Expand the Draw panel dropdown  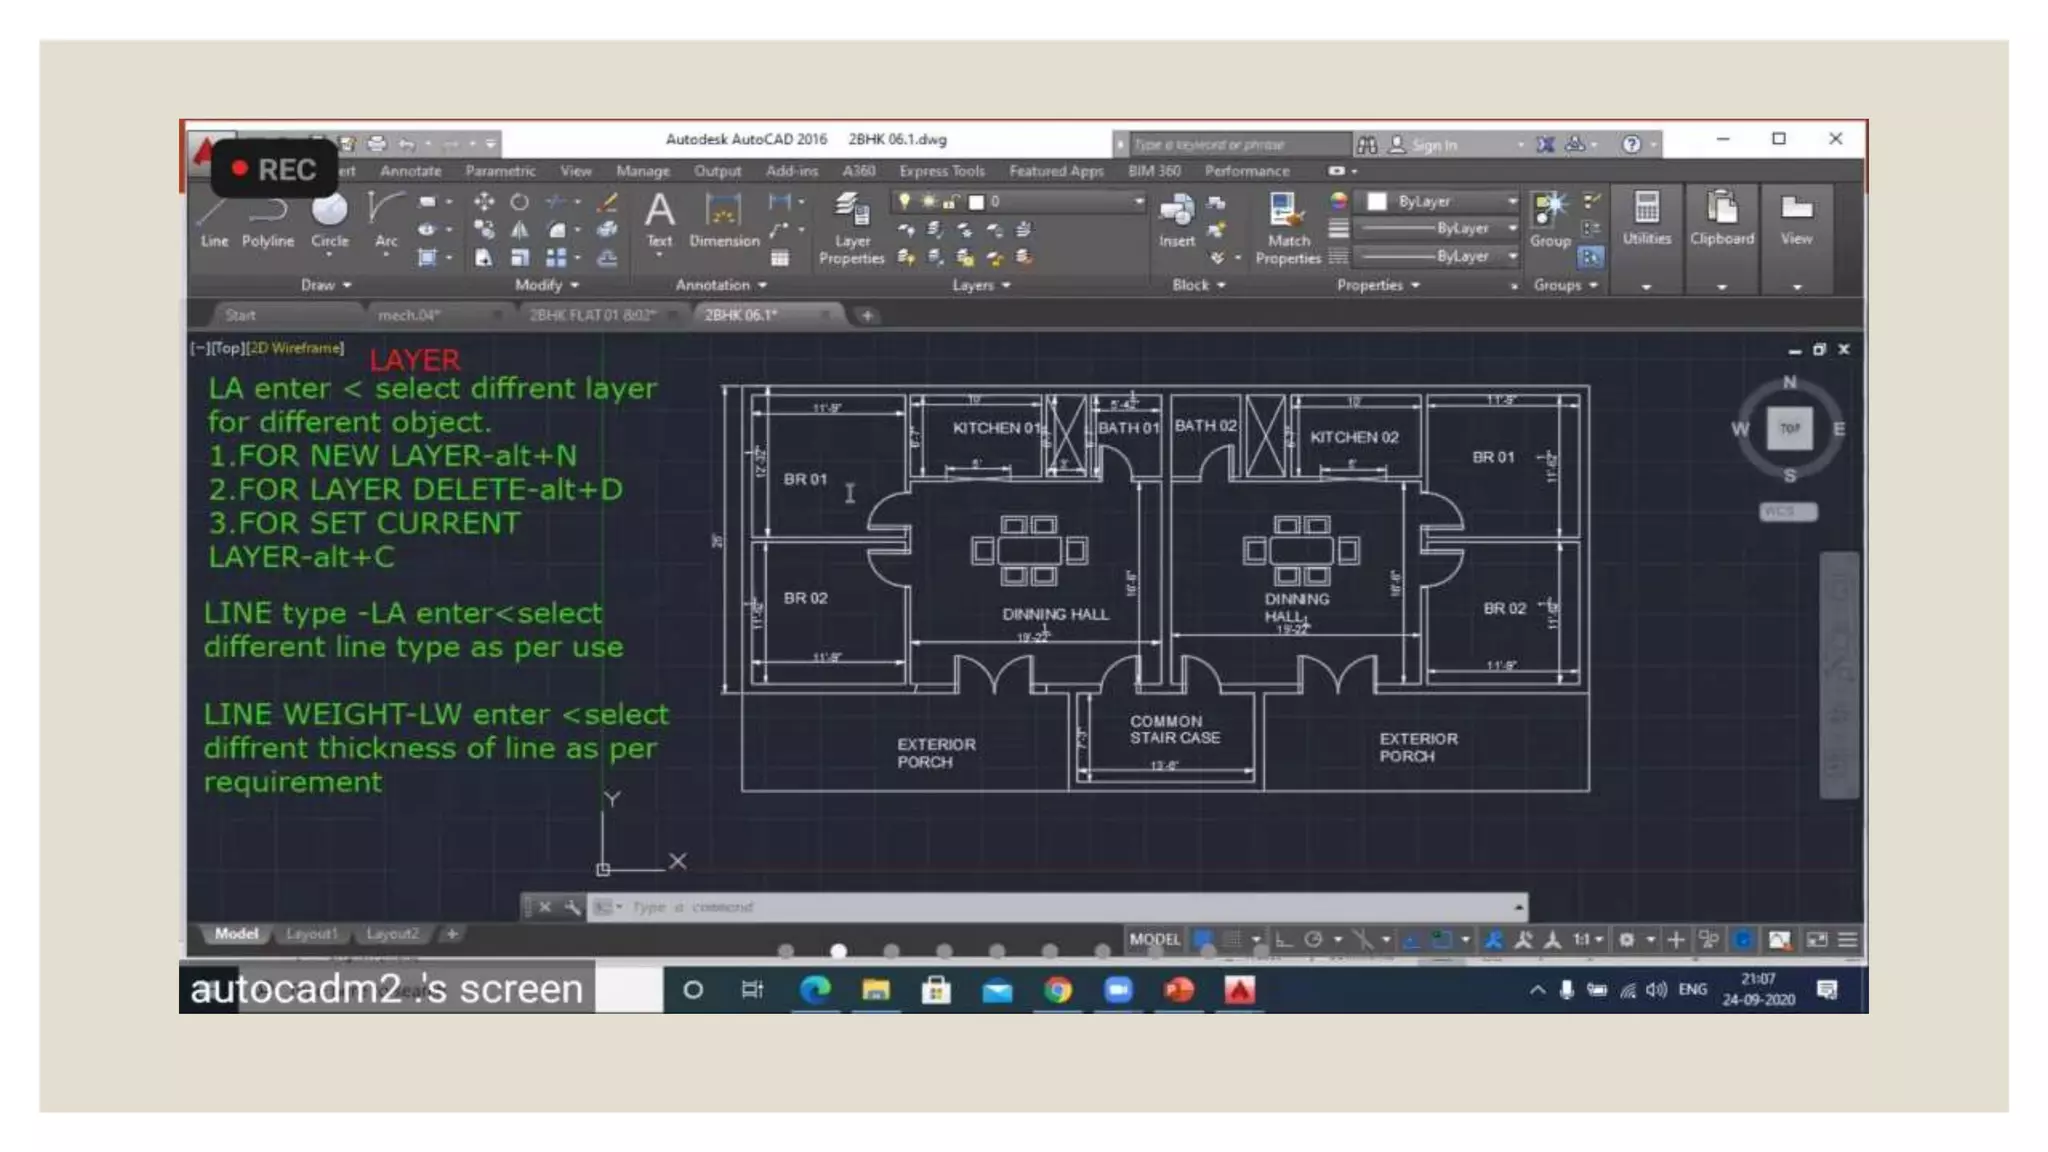pyautogui.click(x=327, y=285)
